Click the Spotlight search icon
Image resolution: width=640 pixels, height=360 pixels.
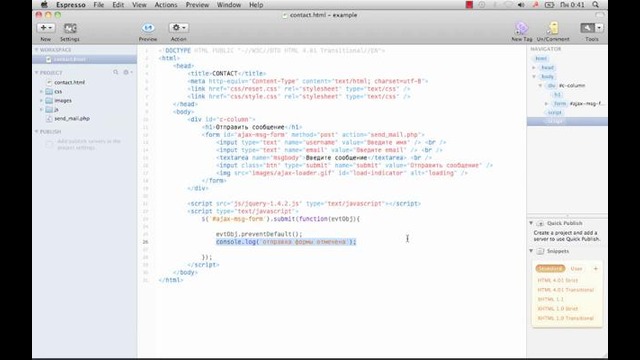[x=596, y=5]
